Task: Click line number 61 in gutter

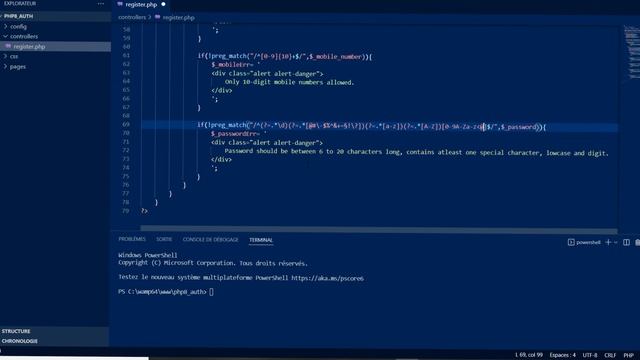Action: point(126,56)
